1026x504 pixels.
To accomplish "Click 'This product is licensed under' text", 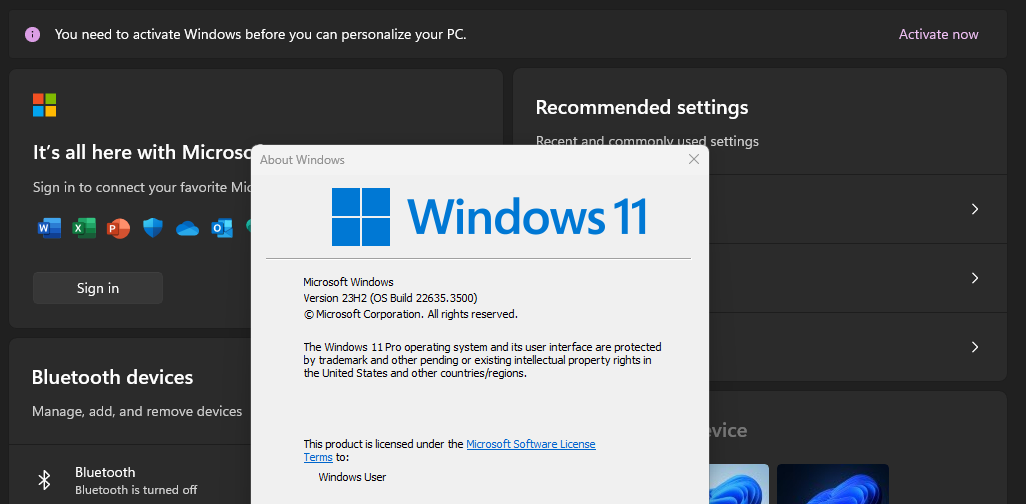I will (383, 444).
